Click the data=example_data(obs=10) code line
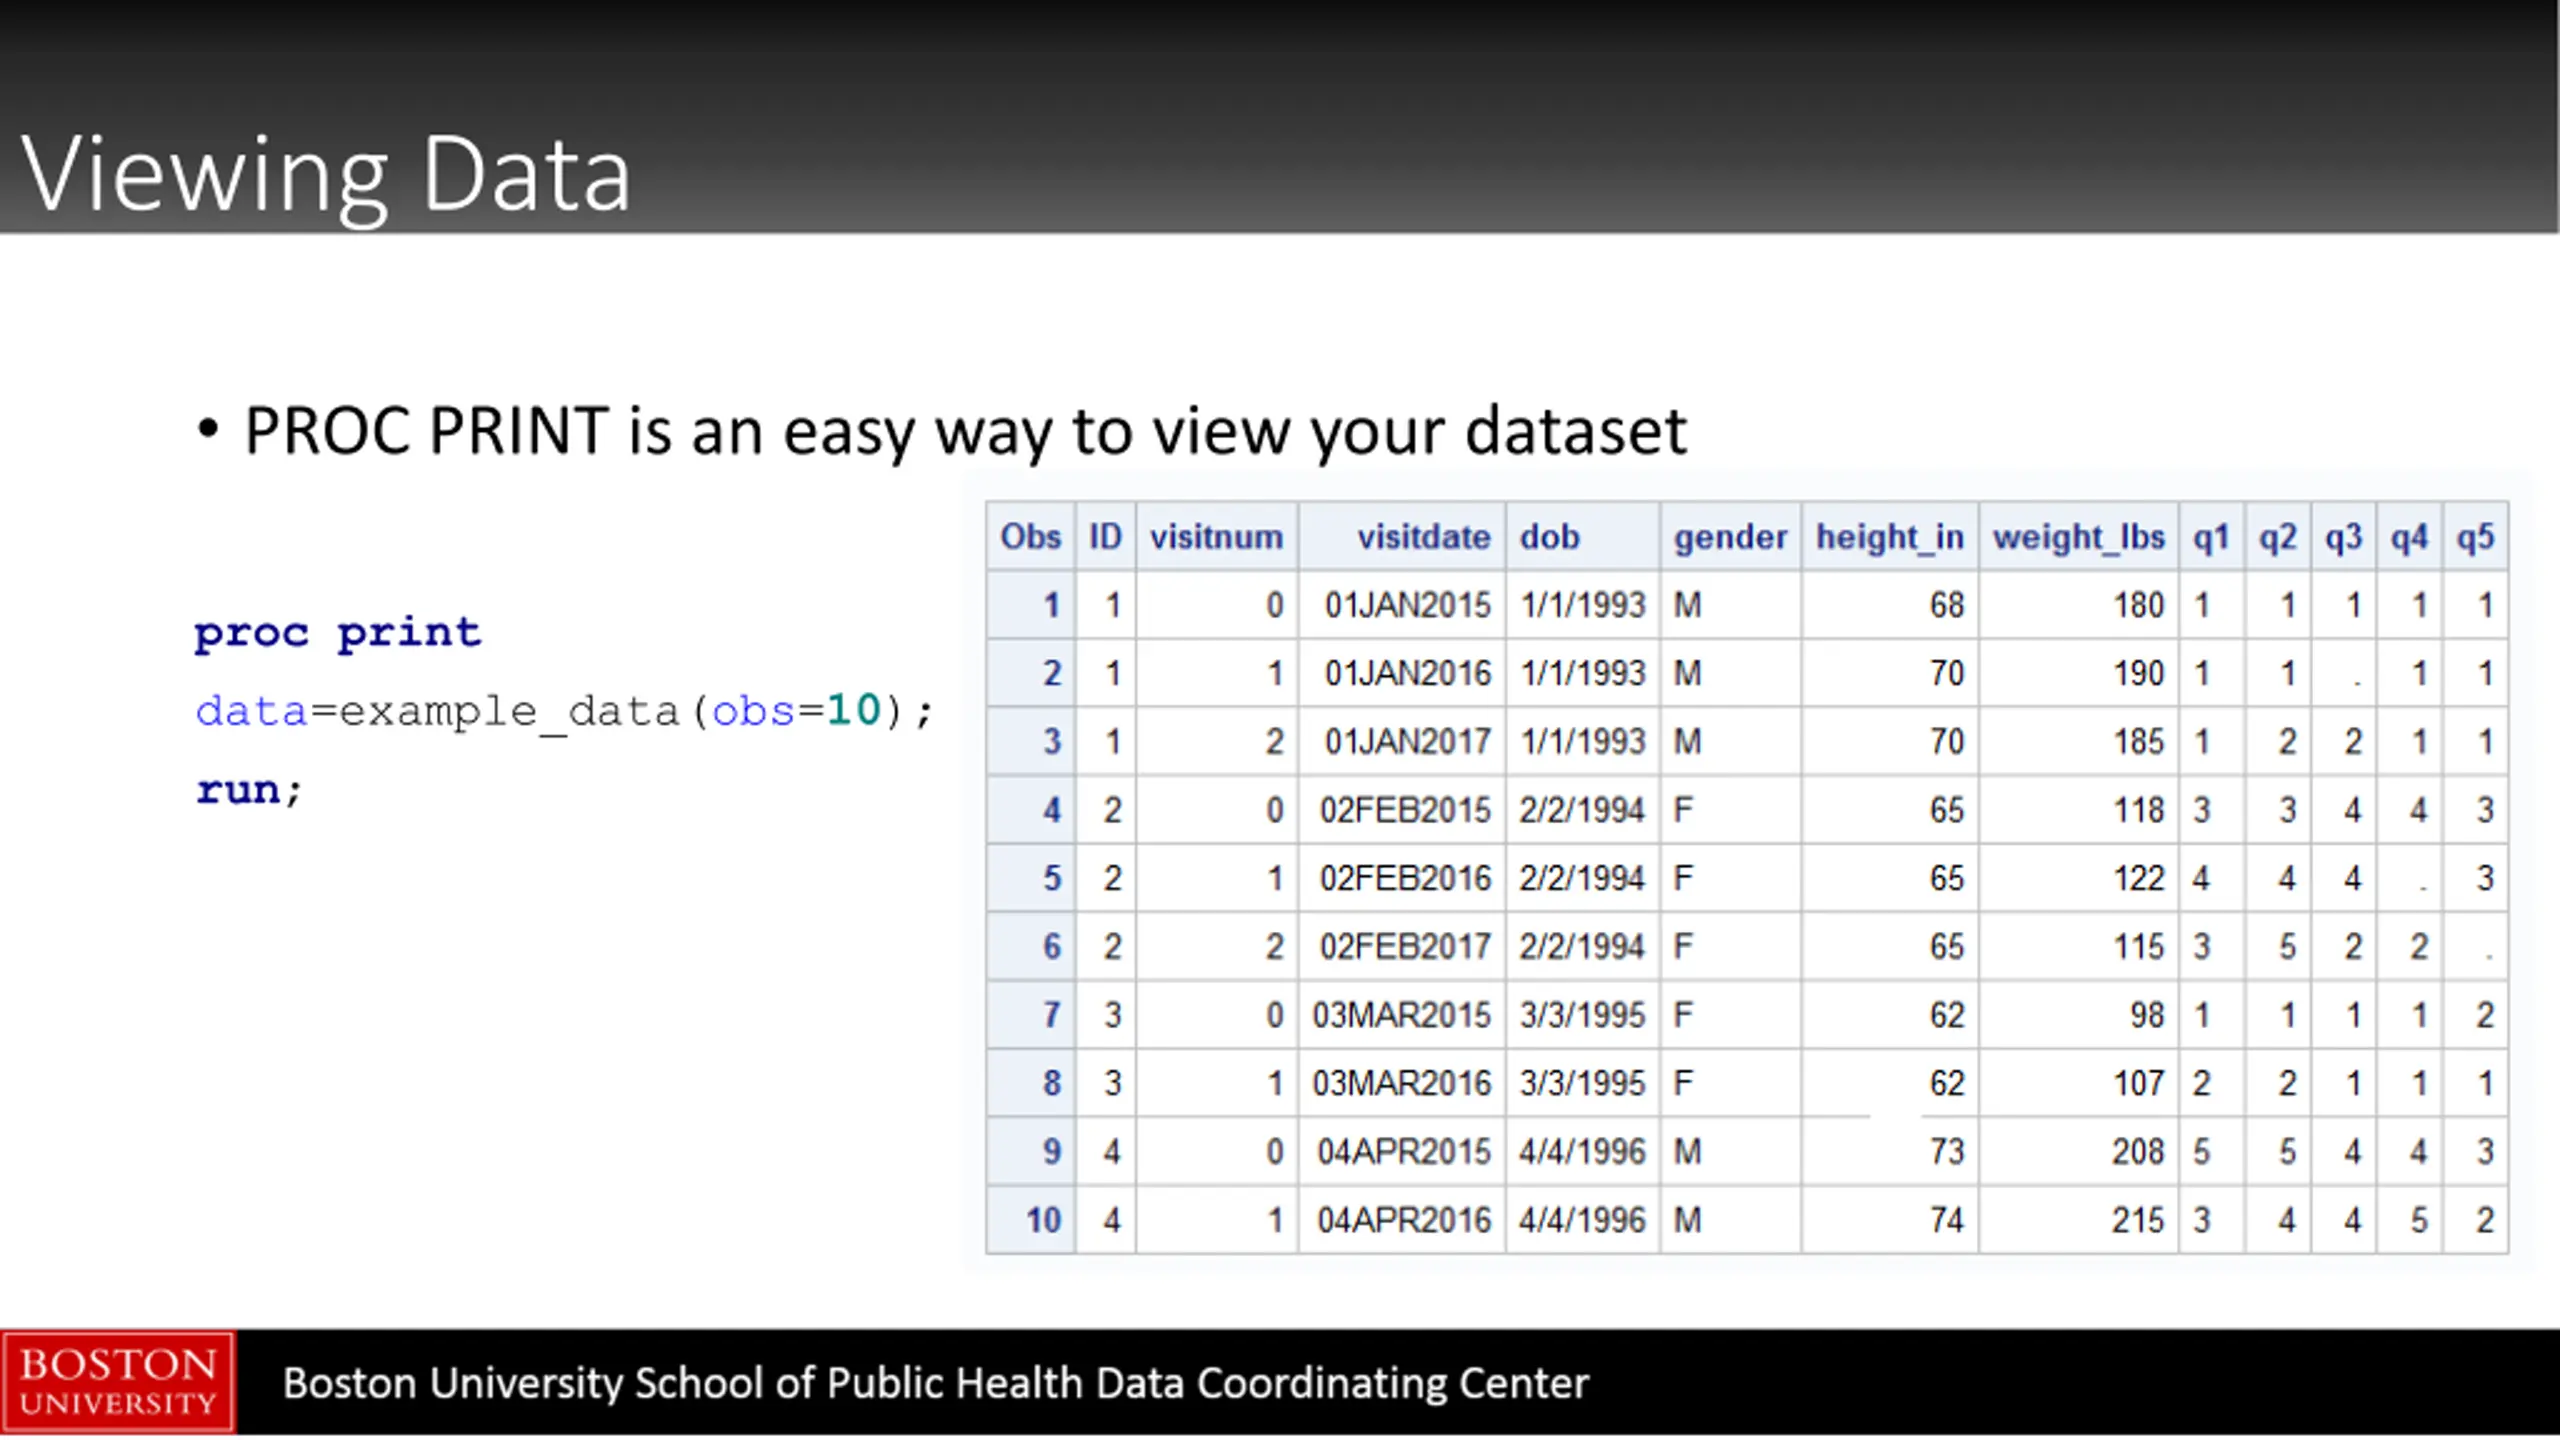This screenshot has width=2560, height=1440. 564,711
